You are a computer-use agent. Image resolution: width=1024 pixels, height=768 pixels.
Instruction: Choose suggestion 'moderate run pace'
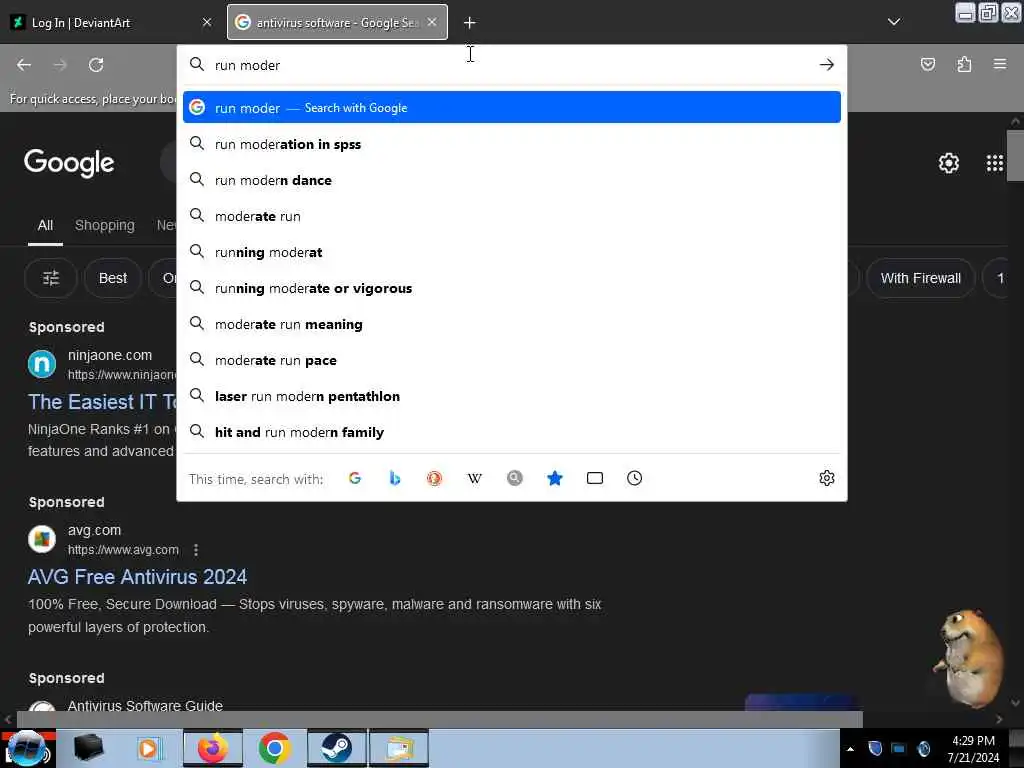[x=512, y=360]
